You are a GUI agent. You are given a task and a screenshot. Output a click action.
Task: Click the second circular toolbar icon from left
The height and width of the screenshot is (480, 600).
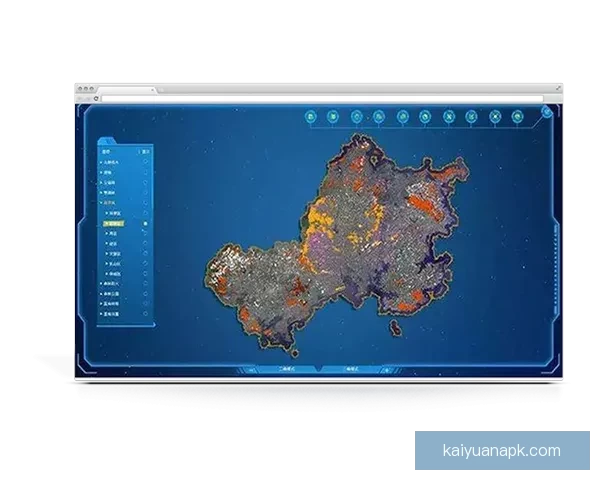[334, 117]
